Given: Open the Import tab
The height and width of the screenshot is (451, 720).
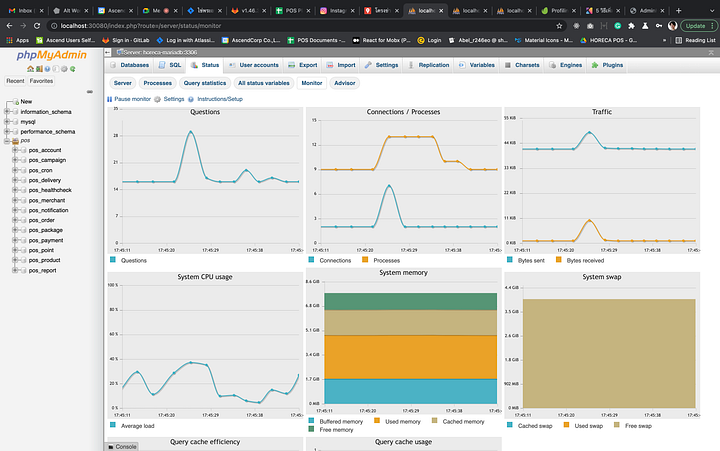Looking at the screenshot, I should (341, 65).
